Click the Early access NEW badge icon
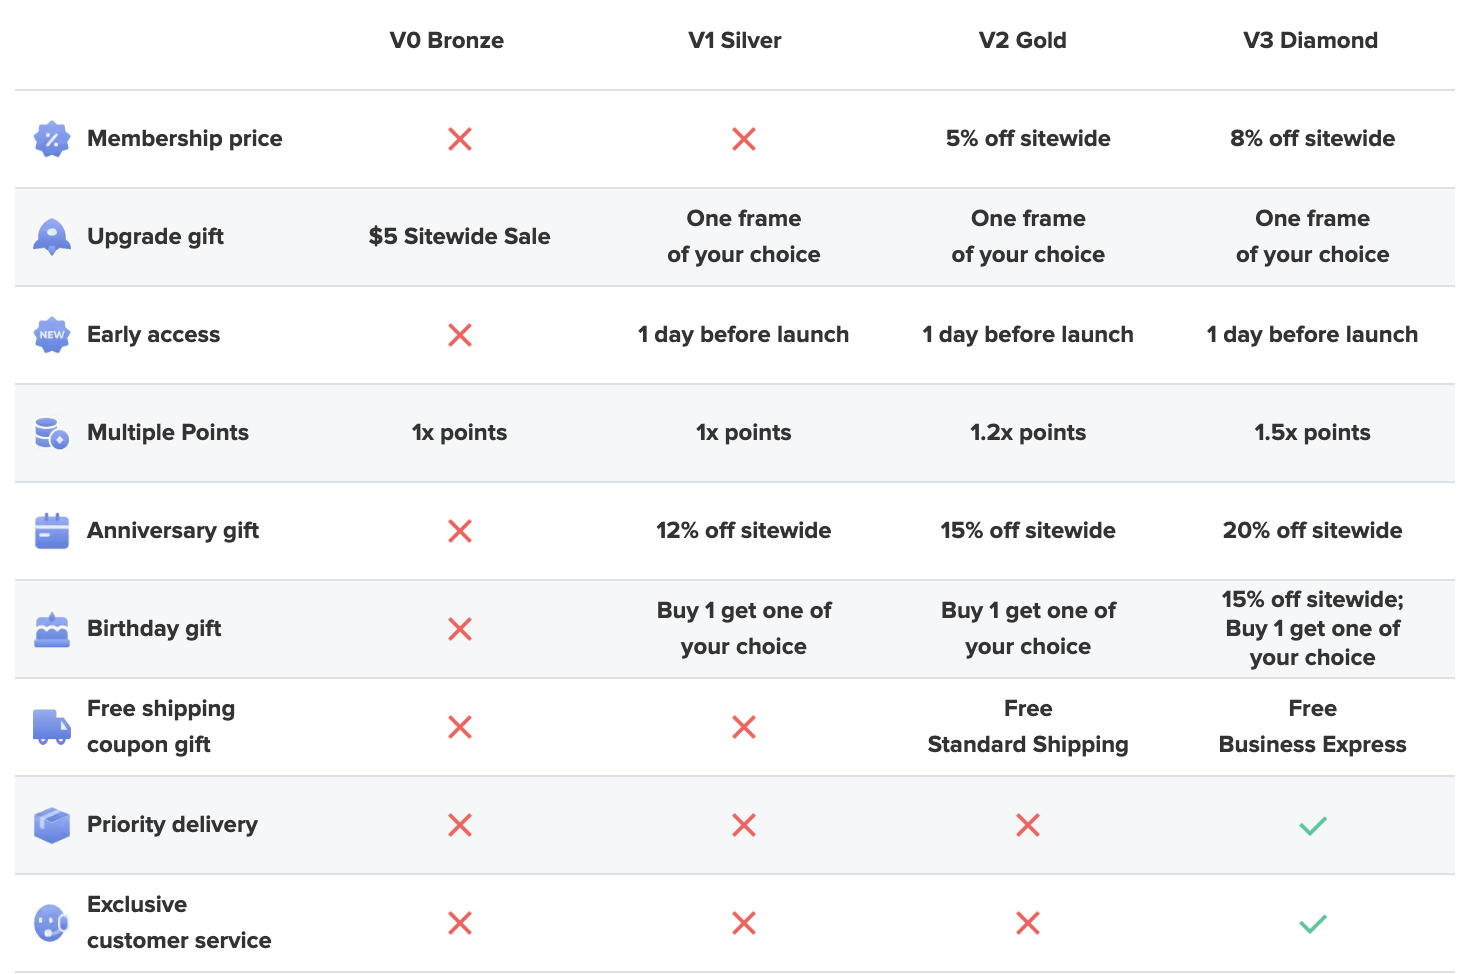This screenshot has width=1466, height=974. coord(52,335)
